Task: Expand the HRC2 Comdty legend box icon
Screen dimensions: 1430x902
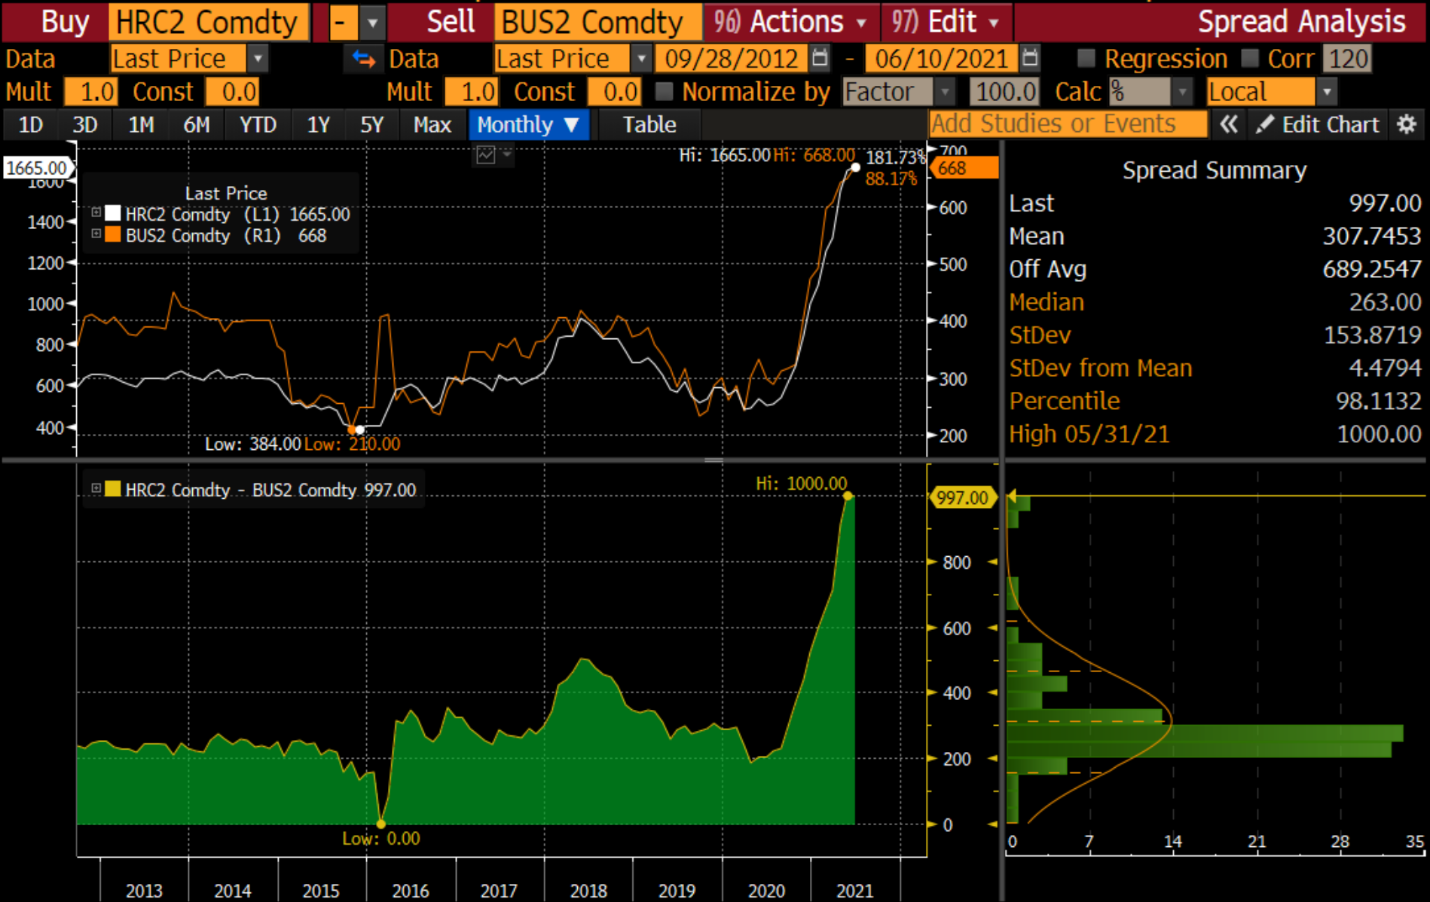Action: pyautogui.click(x=96, y=213)
